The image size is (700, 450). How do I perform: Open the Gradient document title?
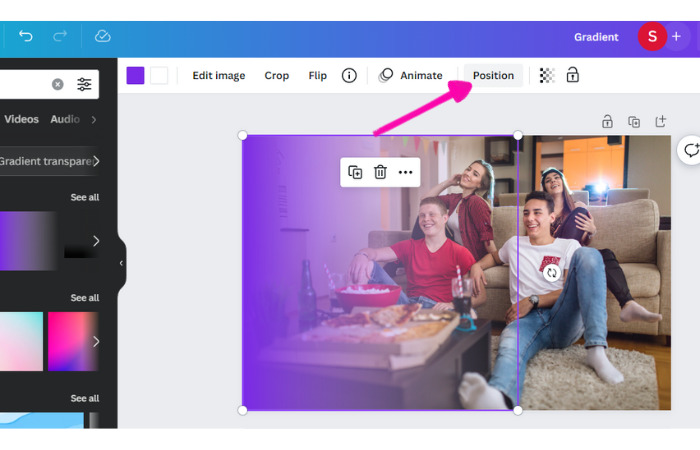pos(596,37)
